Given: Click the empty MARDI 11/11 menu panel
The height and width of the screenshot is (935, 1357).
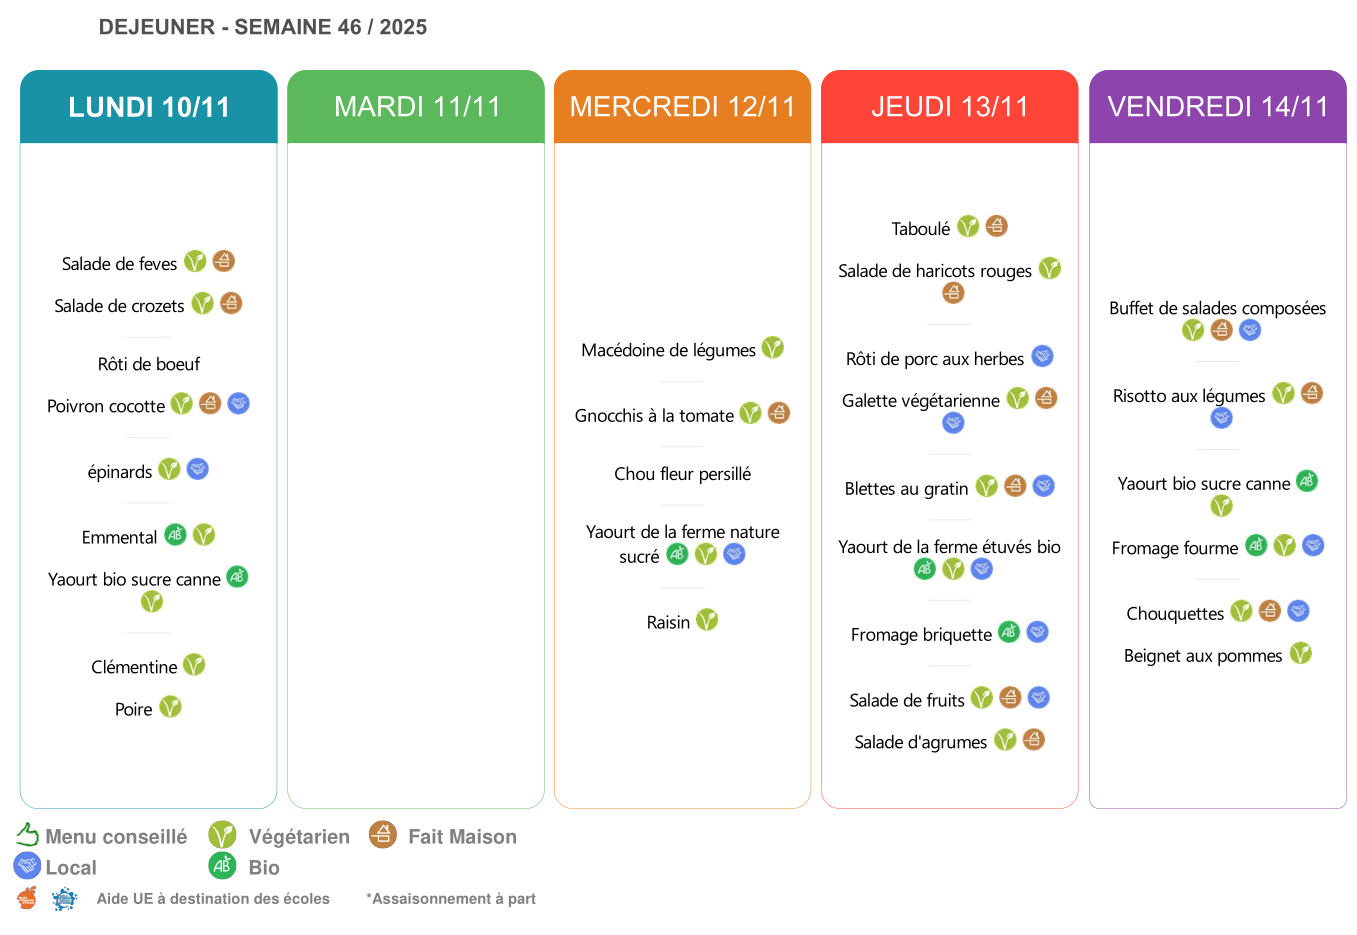Looking at the screenshot, I should click(x=416, y=475).
